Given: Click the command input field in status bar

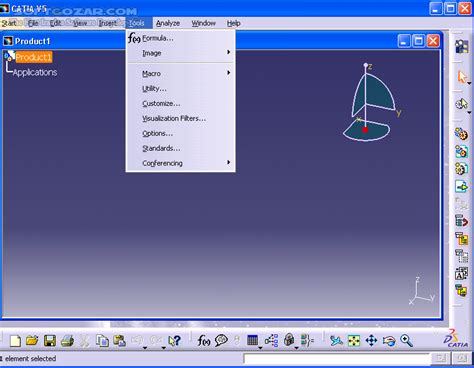Looking at the screenshot, I should point(336,359).
